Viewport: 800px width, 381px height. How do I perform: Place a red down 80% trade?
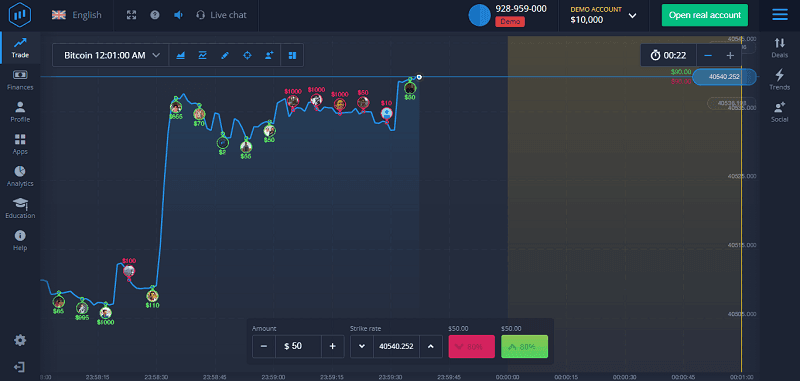[471, 346]
